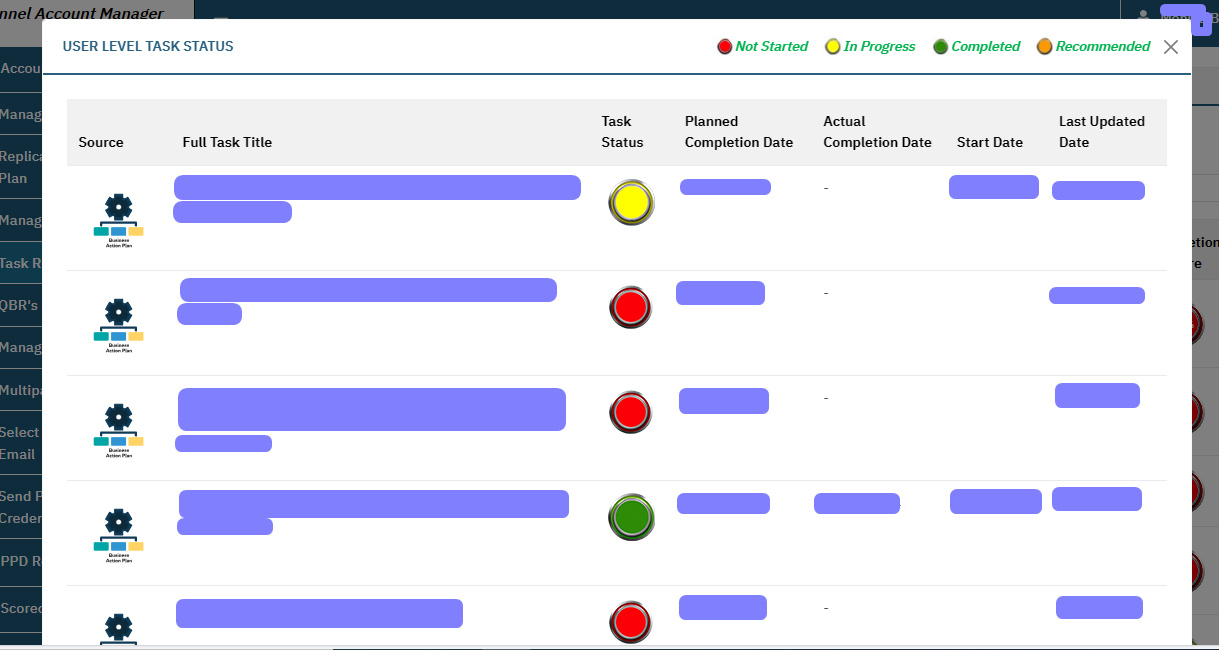Open the Multipa item in the background sidebar
Image resolution: width=1219 pixels, height=650 pixels.
[21, 390]
